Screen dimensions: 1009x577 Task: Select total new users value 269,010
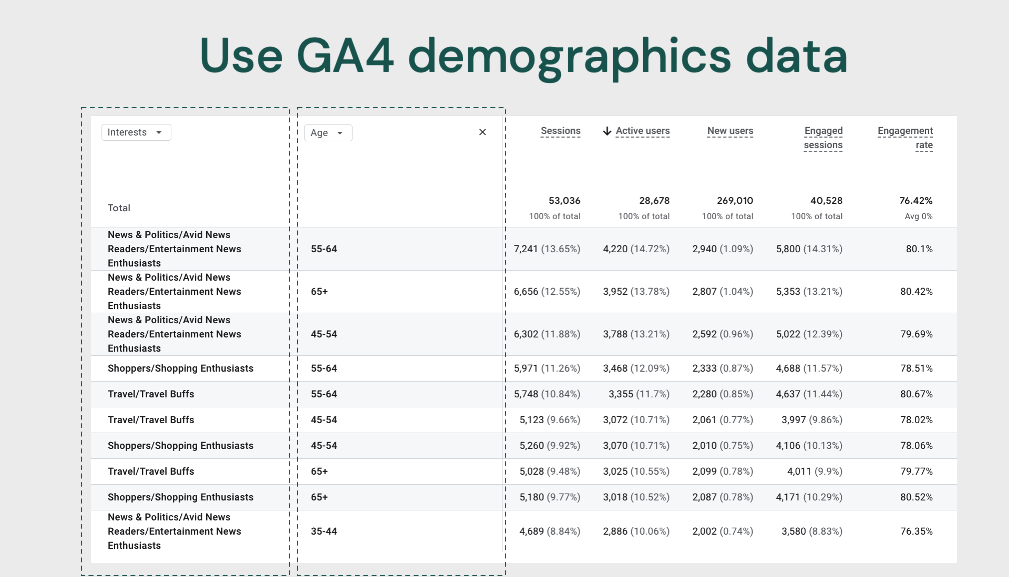pyautogui.click(x=735, y=201)
